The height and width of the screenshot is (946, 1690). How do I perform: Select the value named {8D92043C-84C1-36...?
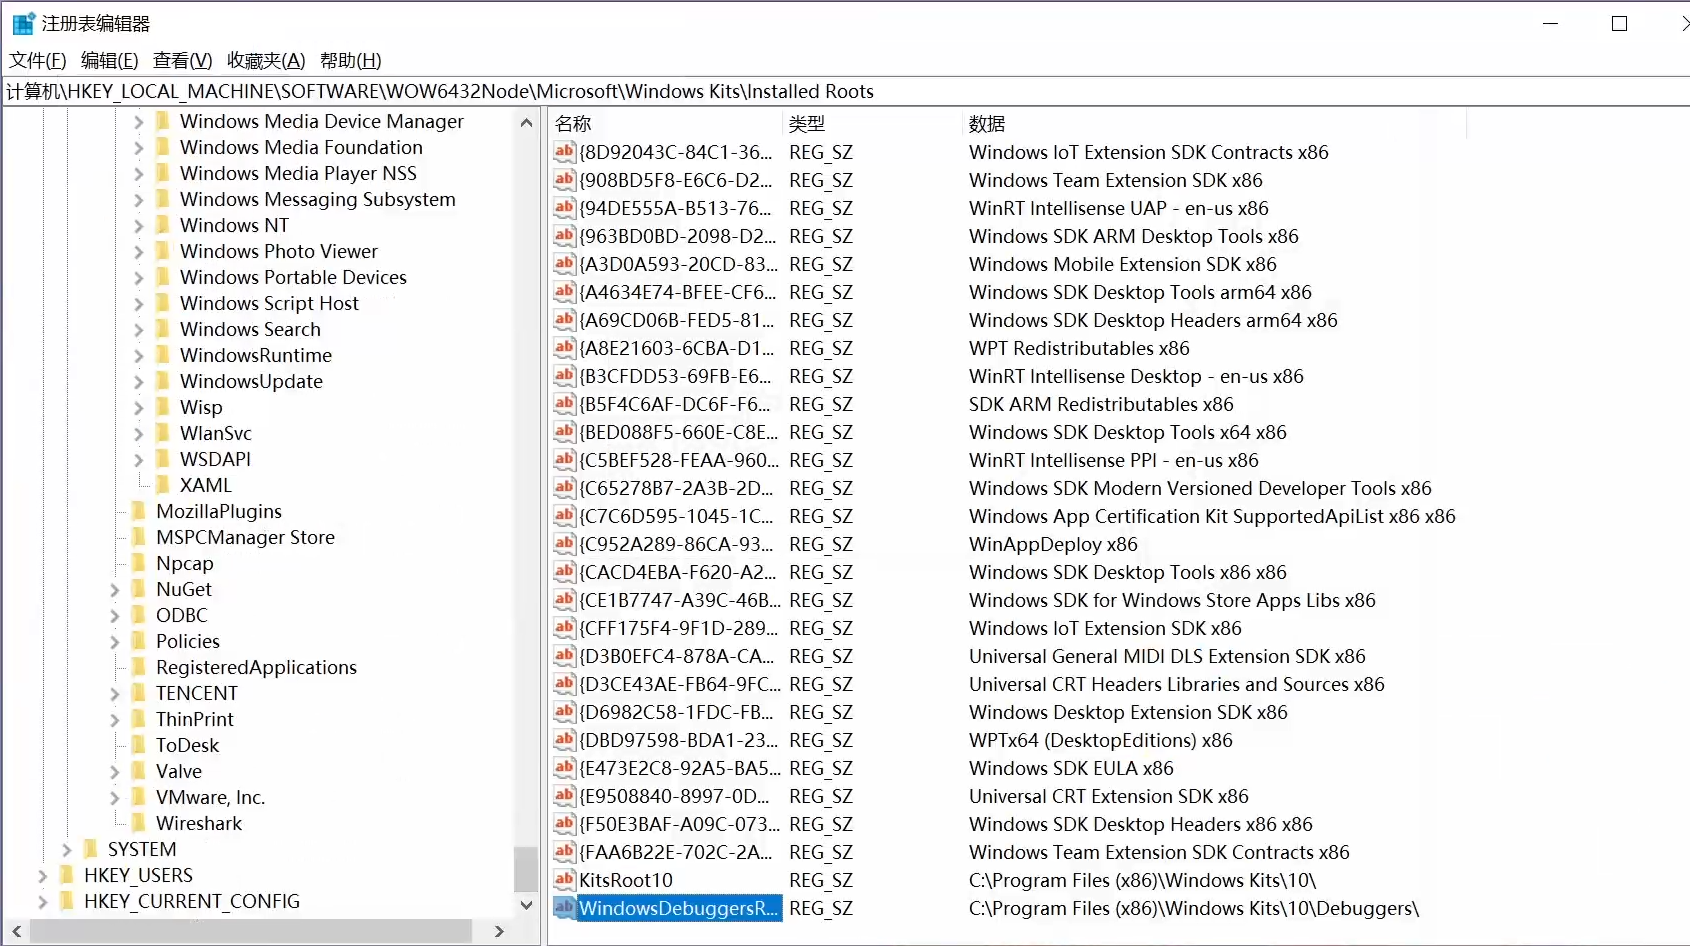coord(676,153)
